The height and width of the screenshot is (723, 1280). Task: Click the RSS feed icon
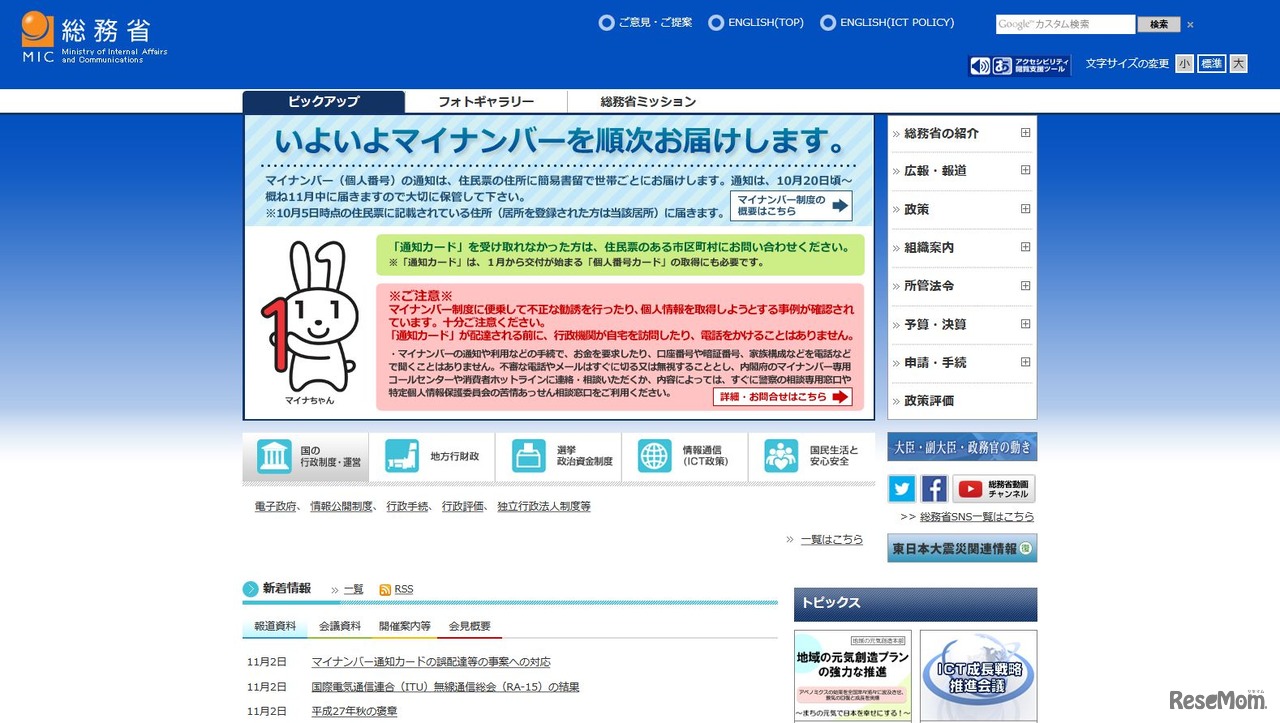pos(386,589)
